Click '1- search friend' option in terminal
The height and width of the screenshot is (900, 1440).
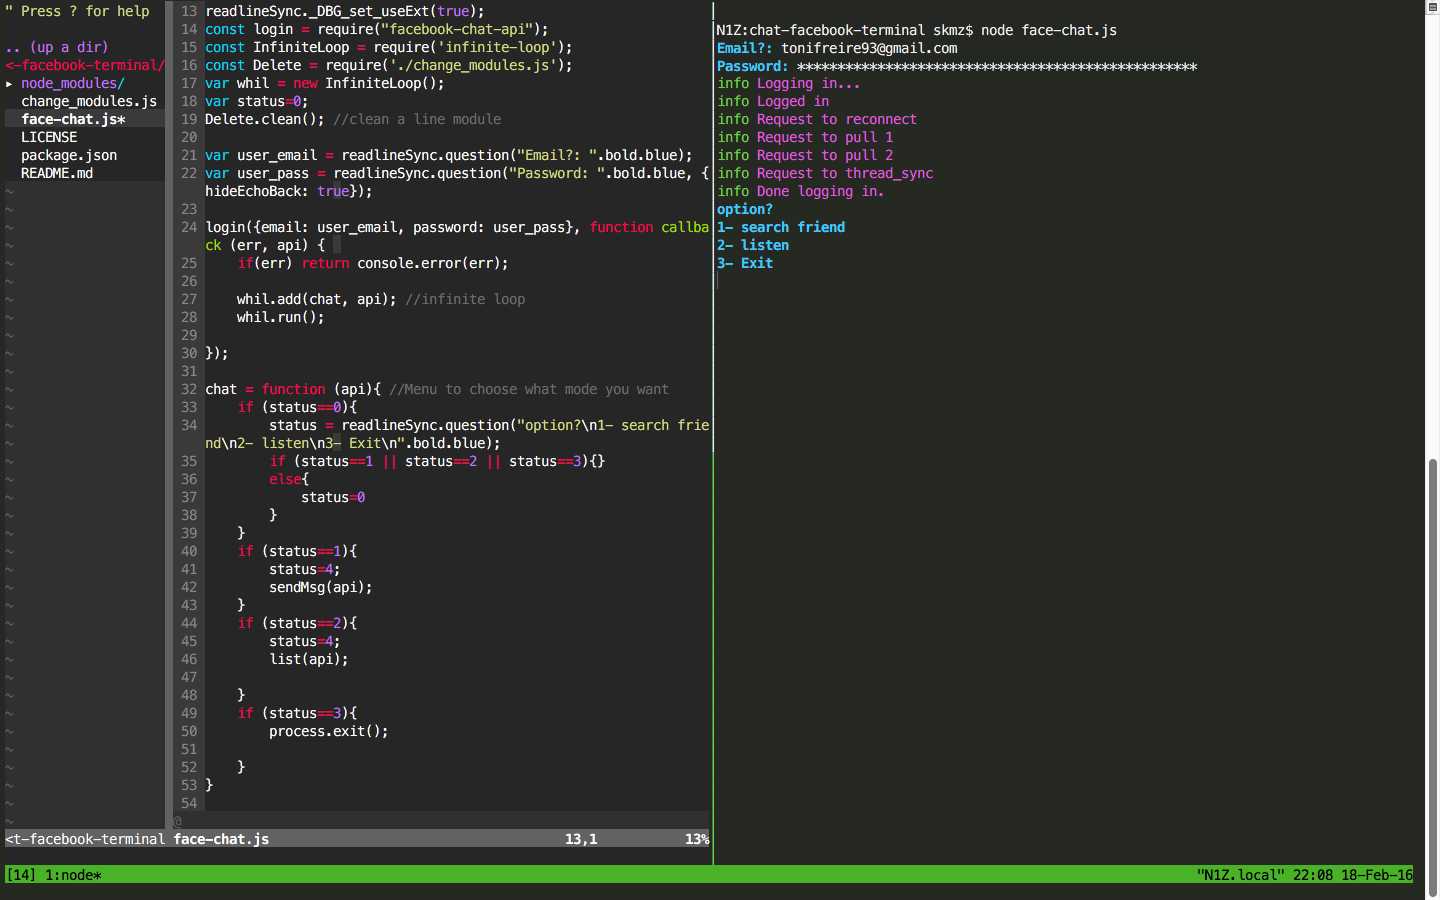click(x=781, y=227)
